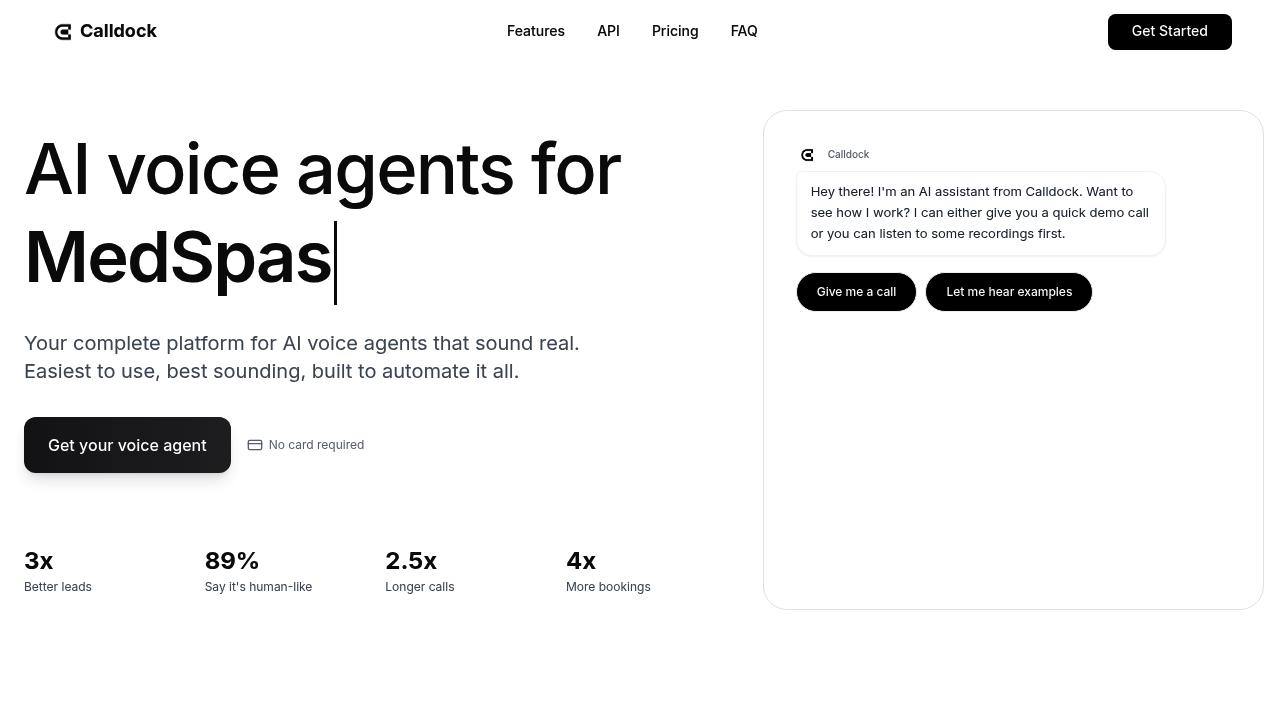The height and width of the screenshot is (720, 1280).
Task: Click the Calldock avatar icon in chat
Action: tap(807, 155)
